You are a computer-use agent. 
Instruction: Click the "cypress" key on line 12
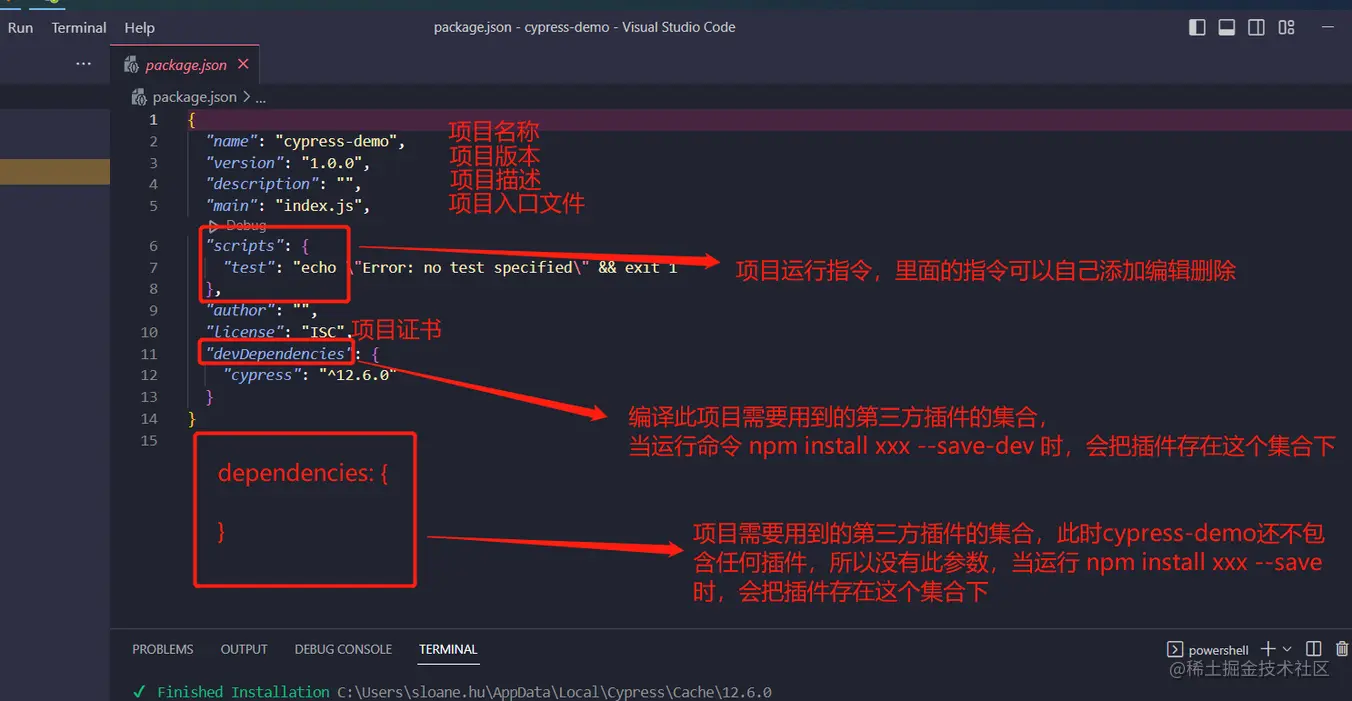tap(262, 375)
